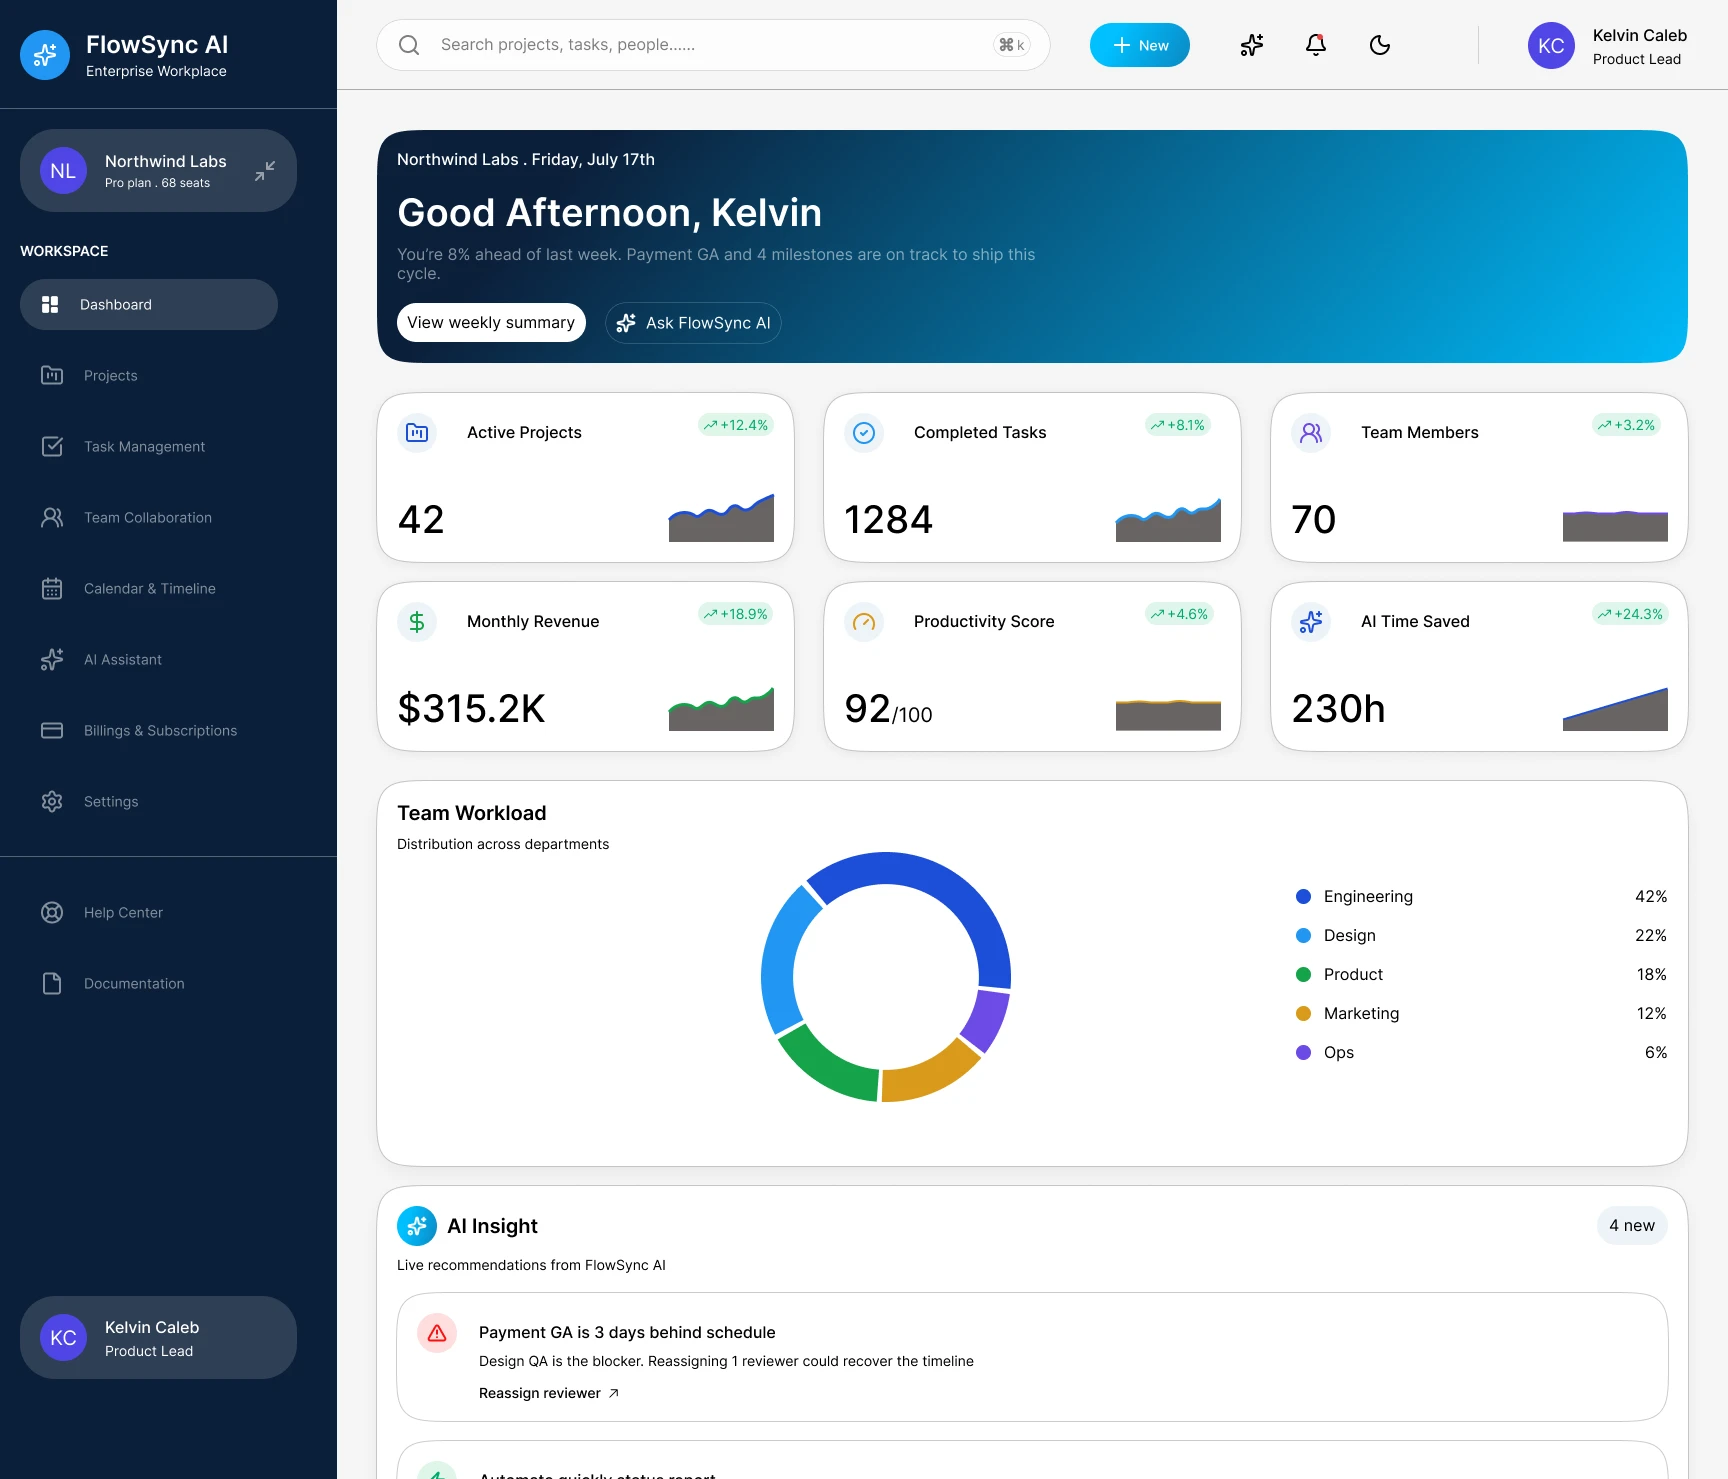Click the search magnifier icon
The height and width of the screenshot is (1479, 1728).
[x=409, y=45]
